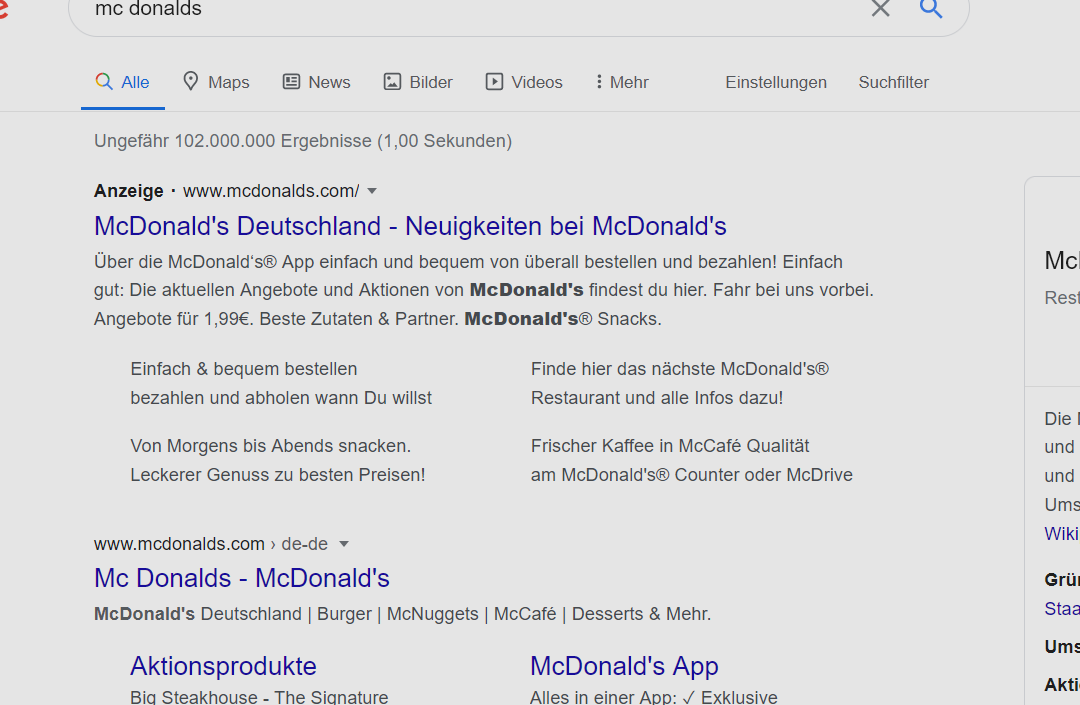Click the text "Von Morgens bis Abends snacken."
Viewport: 1080px width, 705px height.
click(x=271, y=446)
